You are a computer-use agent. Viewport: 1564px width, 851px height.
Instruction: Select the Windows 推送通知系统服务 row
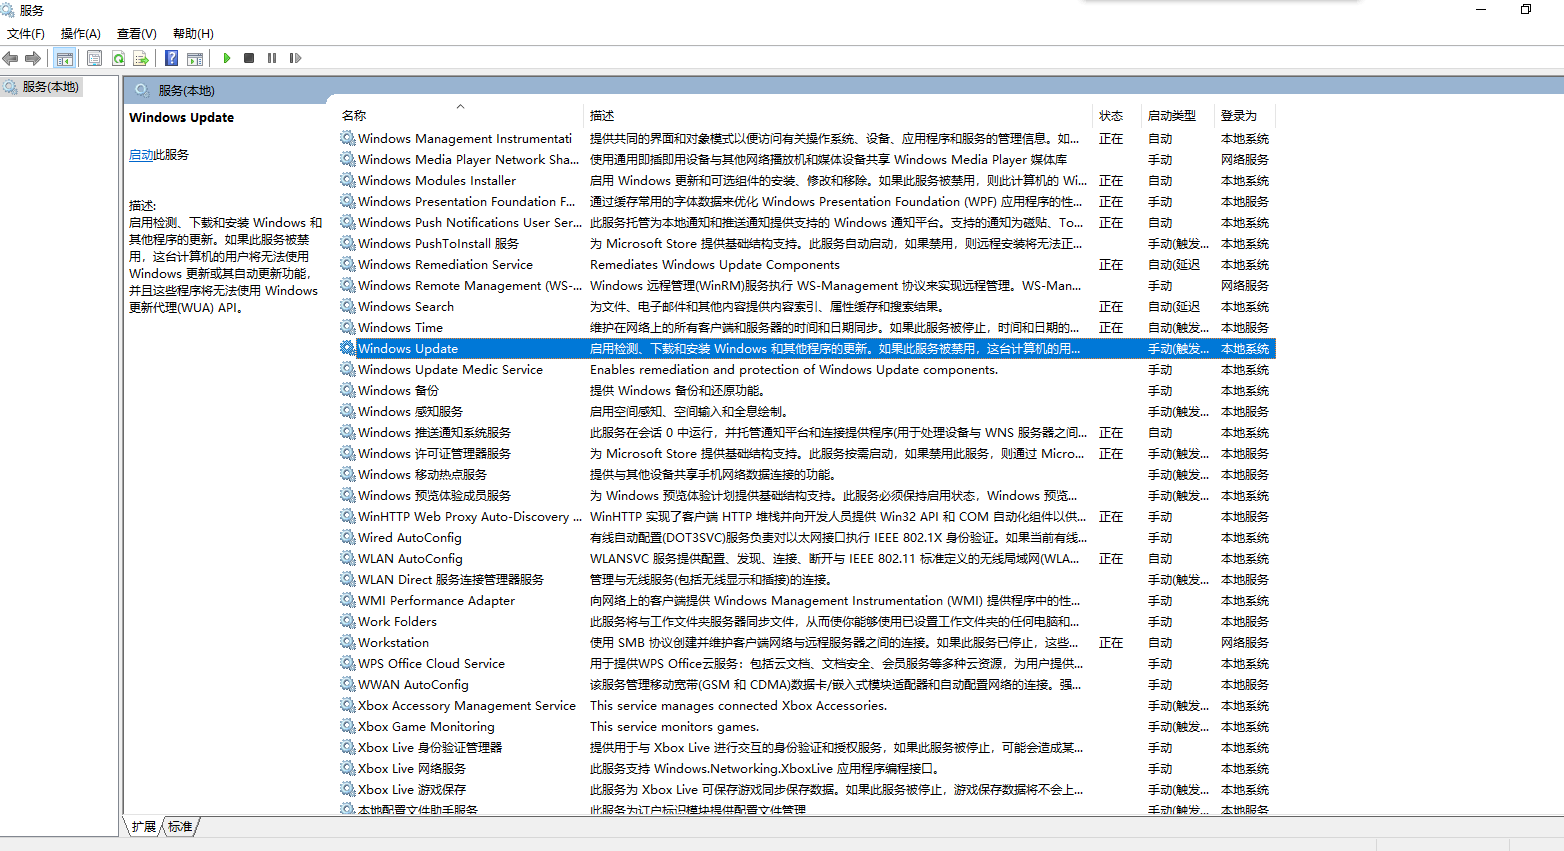pyautogui.click(x=807, y=432)
